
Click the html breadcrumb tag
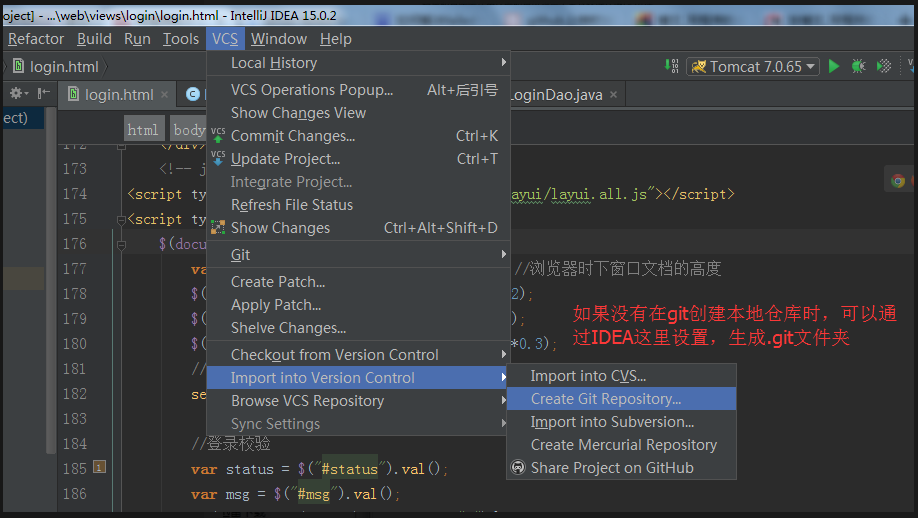pos(143,129)
